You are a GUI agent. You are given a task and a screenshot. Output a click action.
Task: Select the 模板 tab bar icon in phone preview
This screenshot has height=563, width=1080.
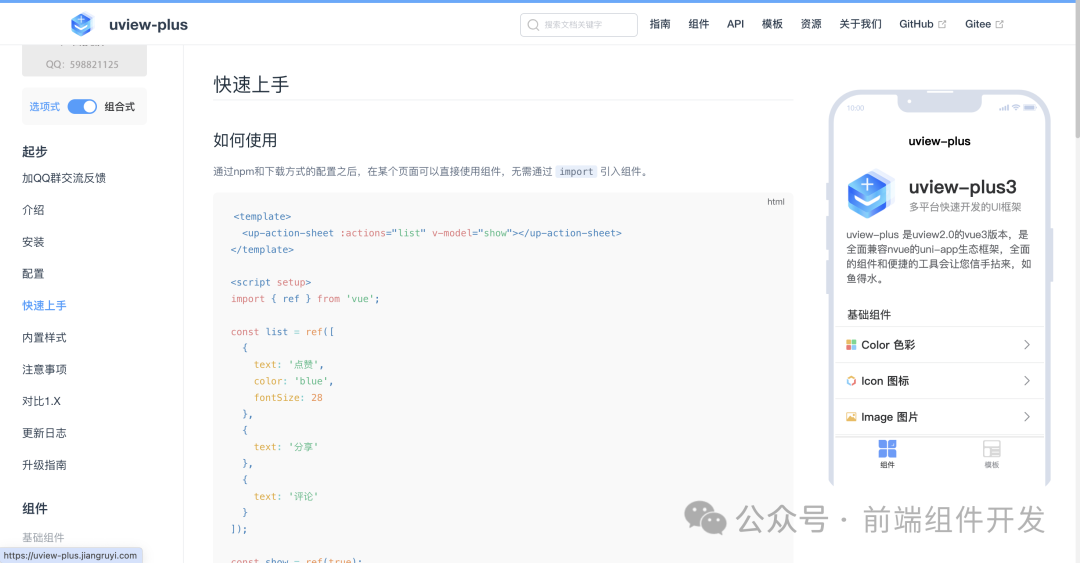coord(991,449)
